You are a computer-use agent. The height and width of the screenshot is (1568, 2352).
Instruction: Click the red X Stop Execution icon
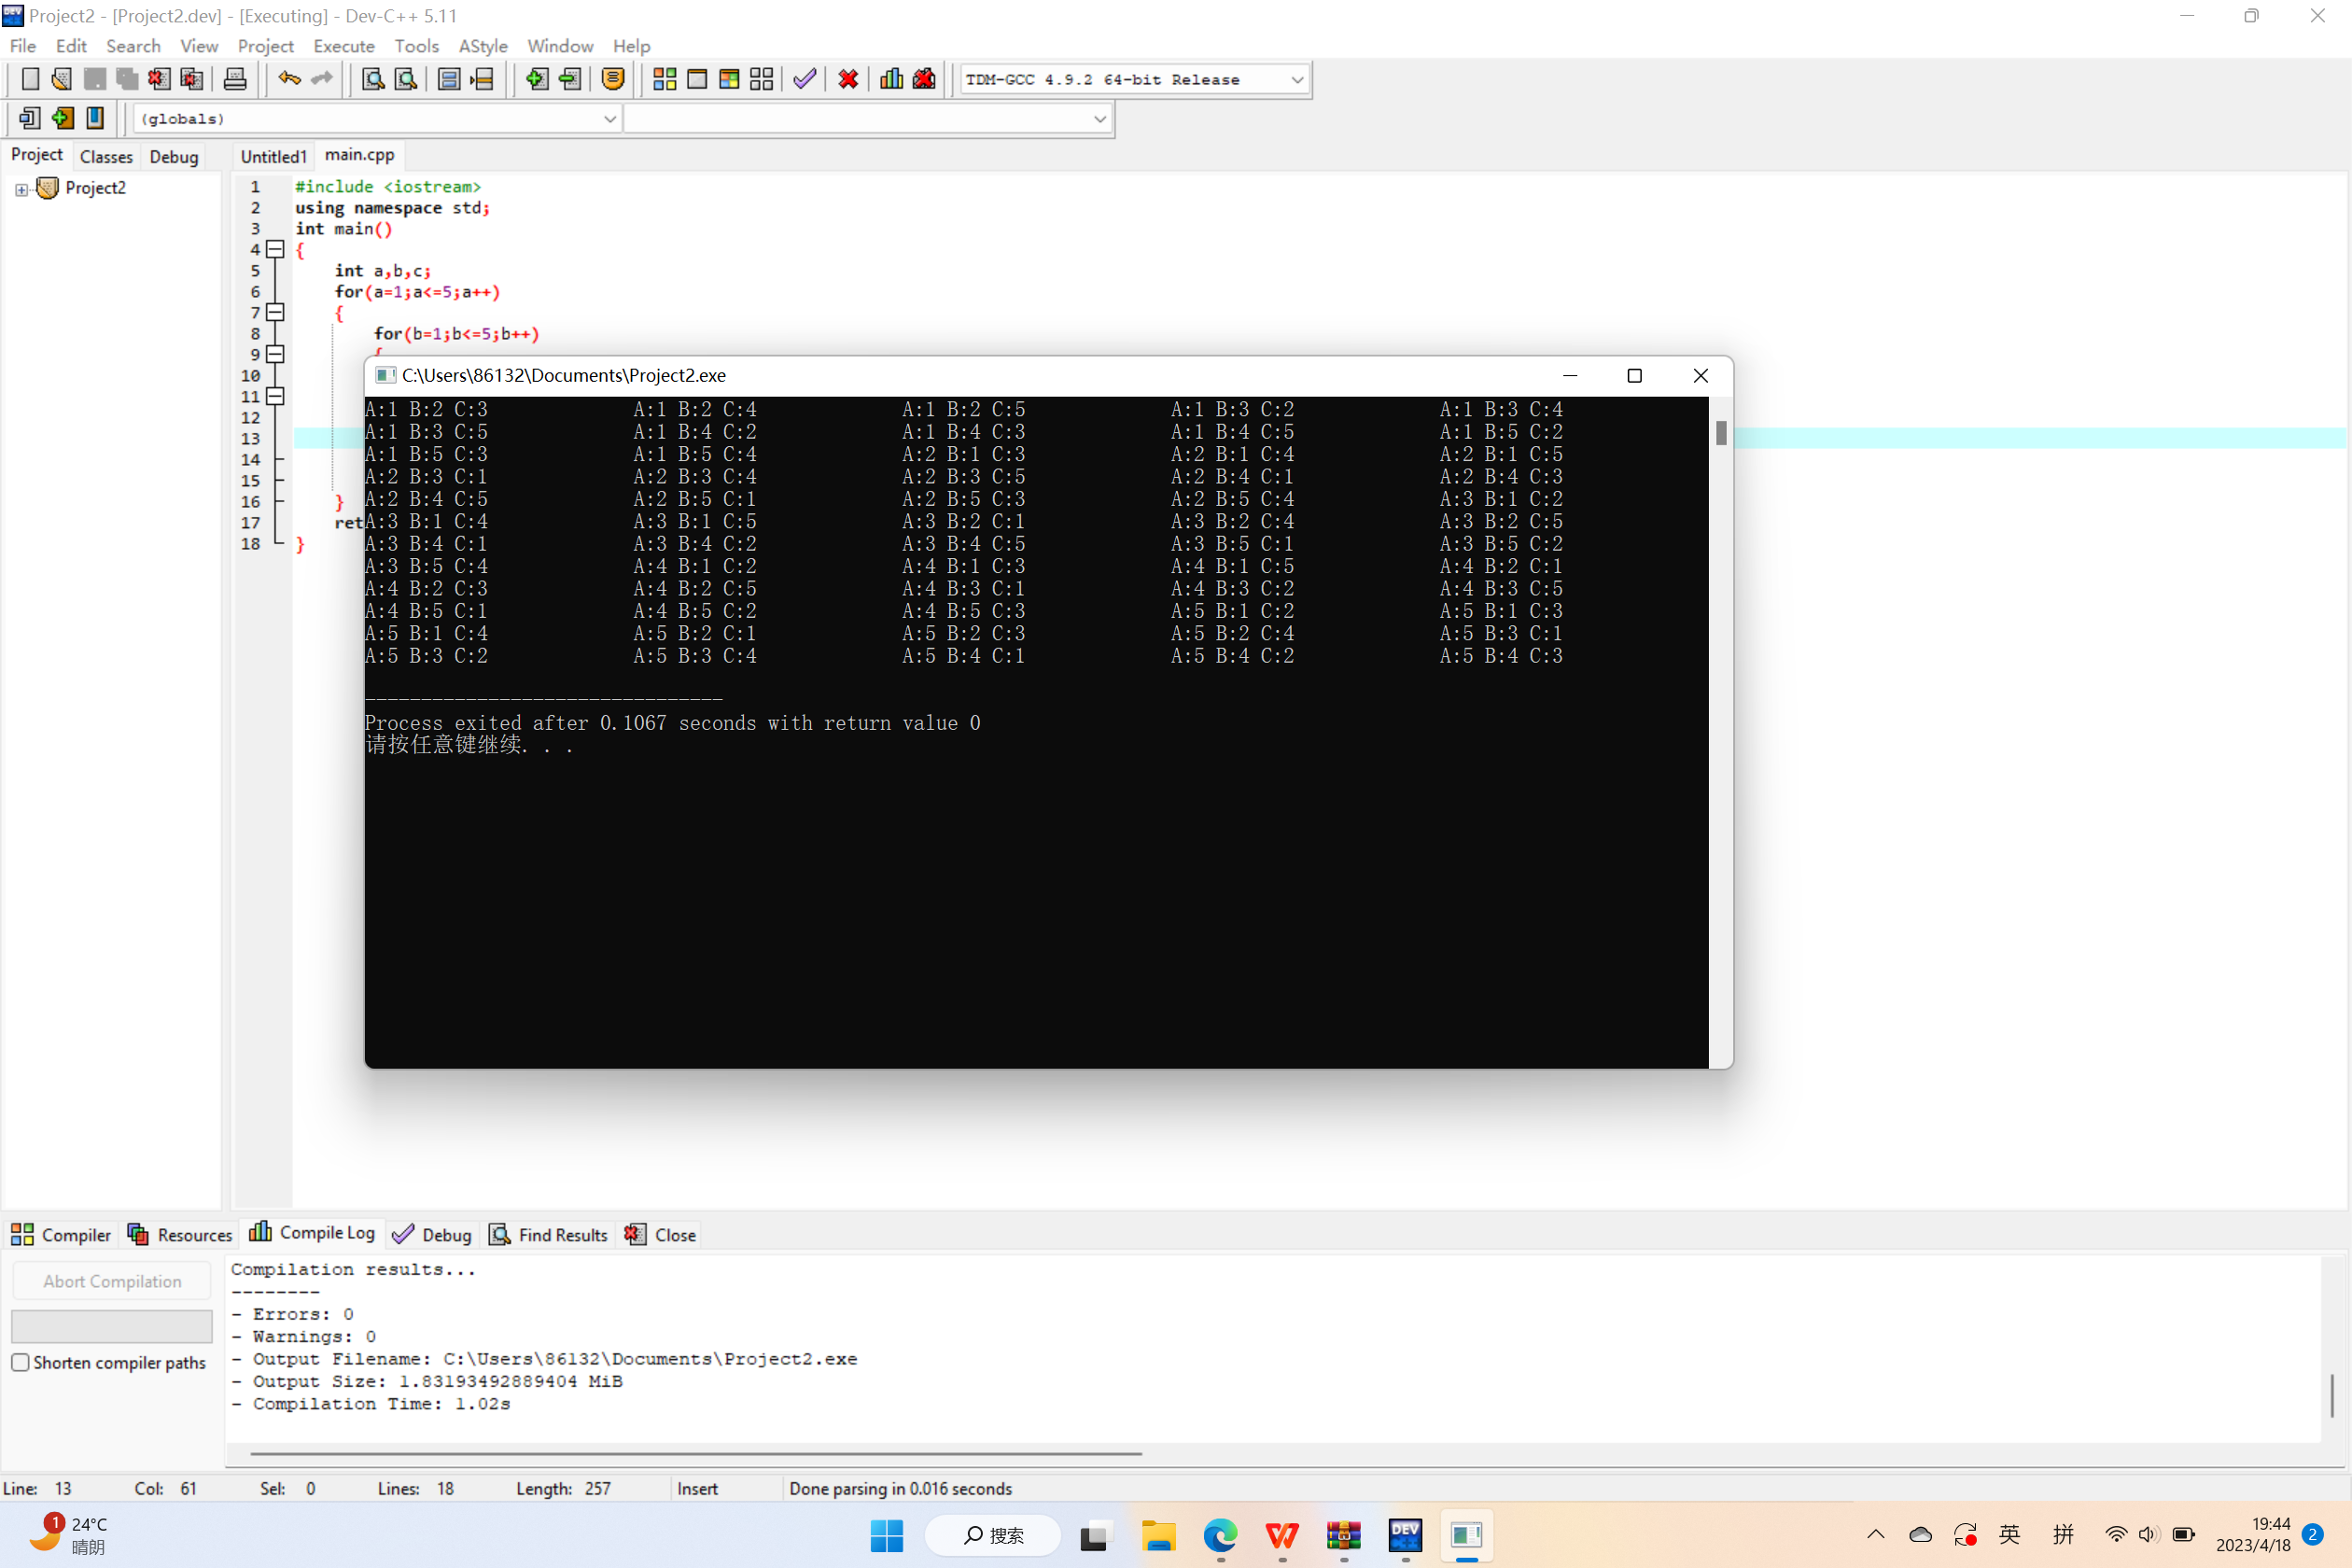(848, 79)
